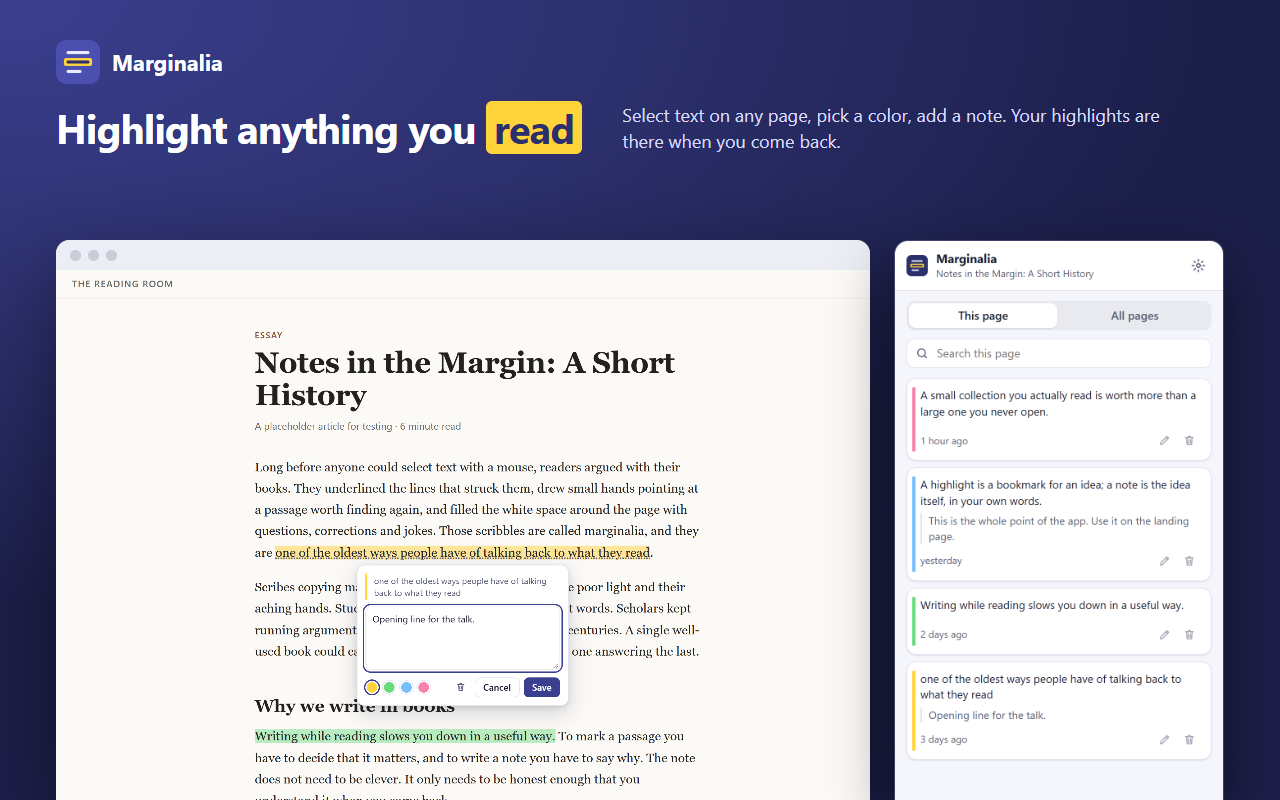Switch to the All pages tab
The width and height of the screenshot is (1280, 800).
click(1135, 316)
